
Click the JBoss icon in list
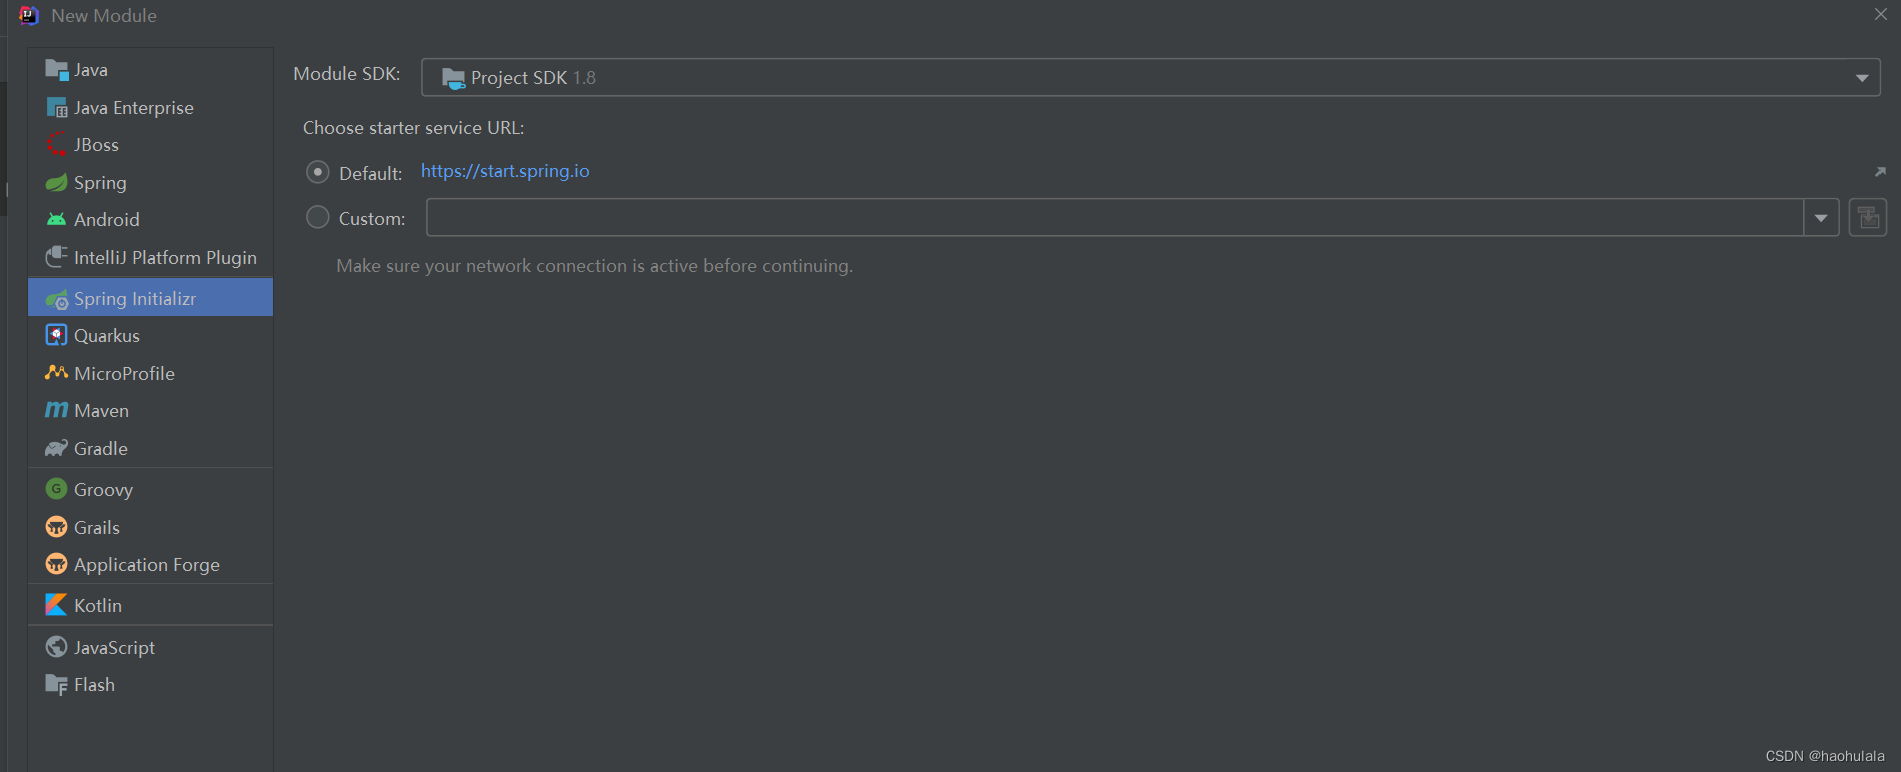tap(57, 144)
